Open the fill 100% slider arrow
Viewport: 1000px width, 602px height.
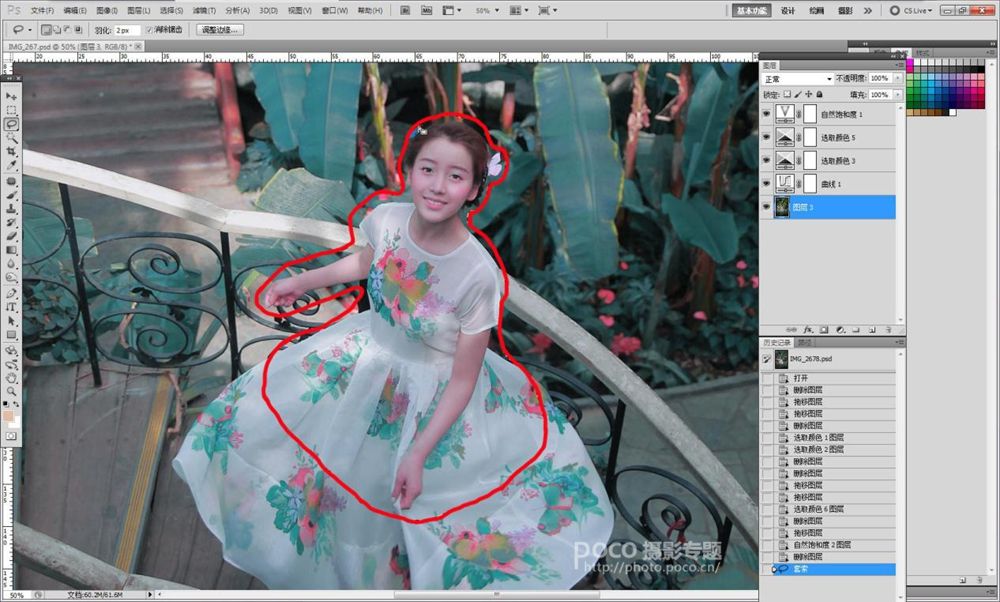coord(897,94)
